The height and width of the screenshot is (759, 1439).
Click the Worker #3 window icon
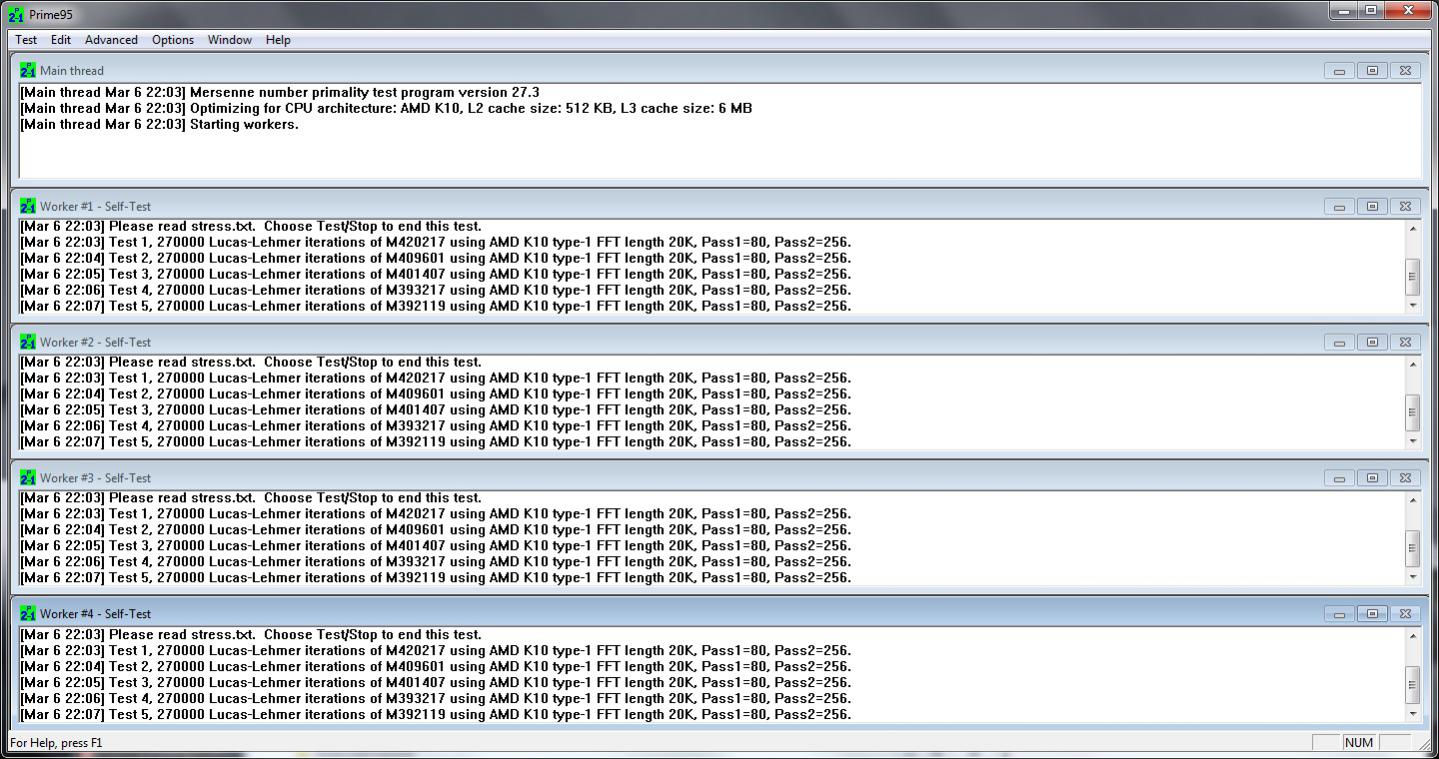28,477
